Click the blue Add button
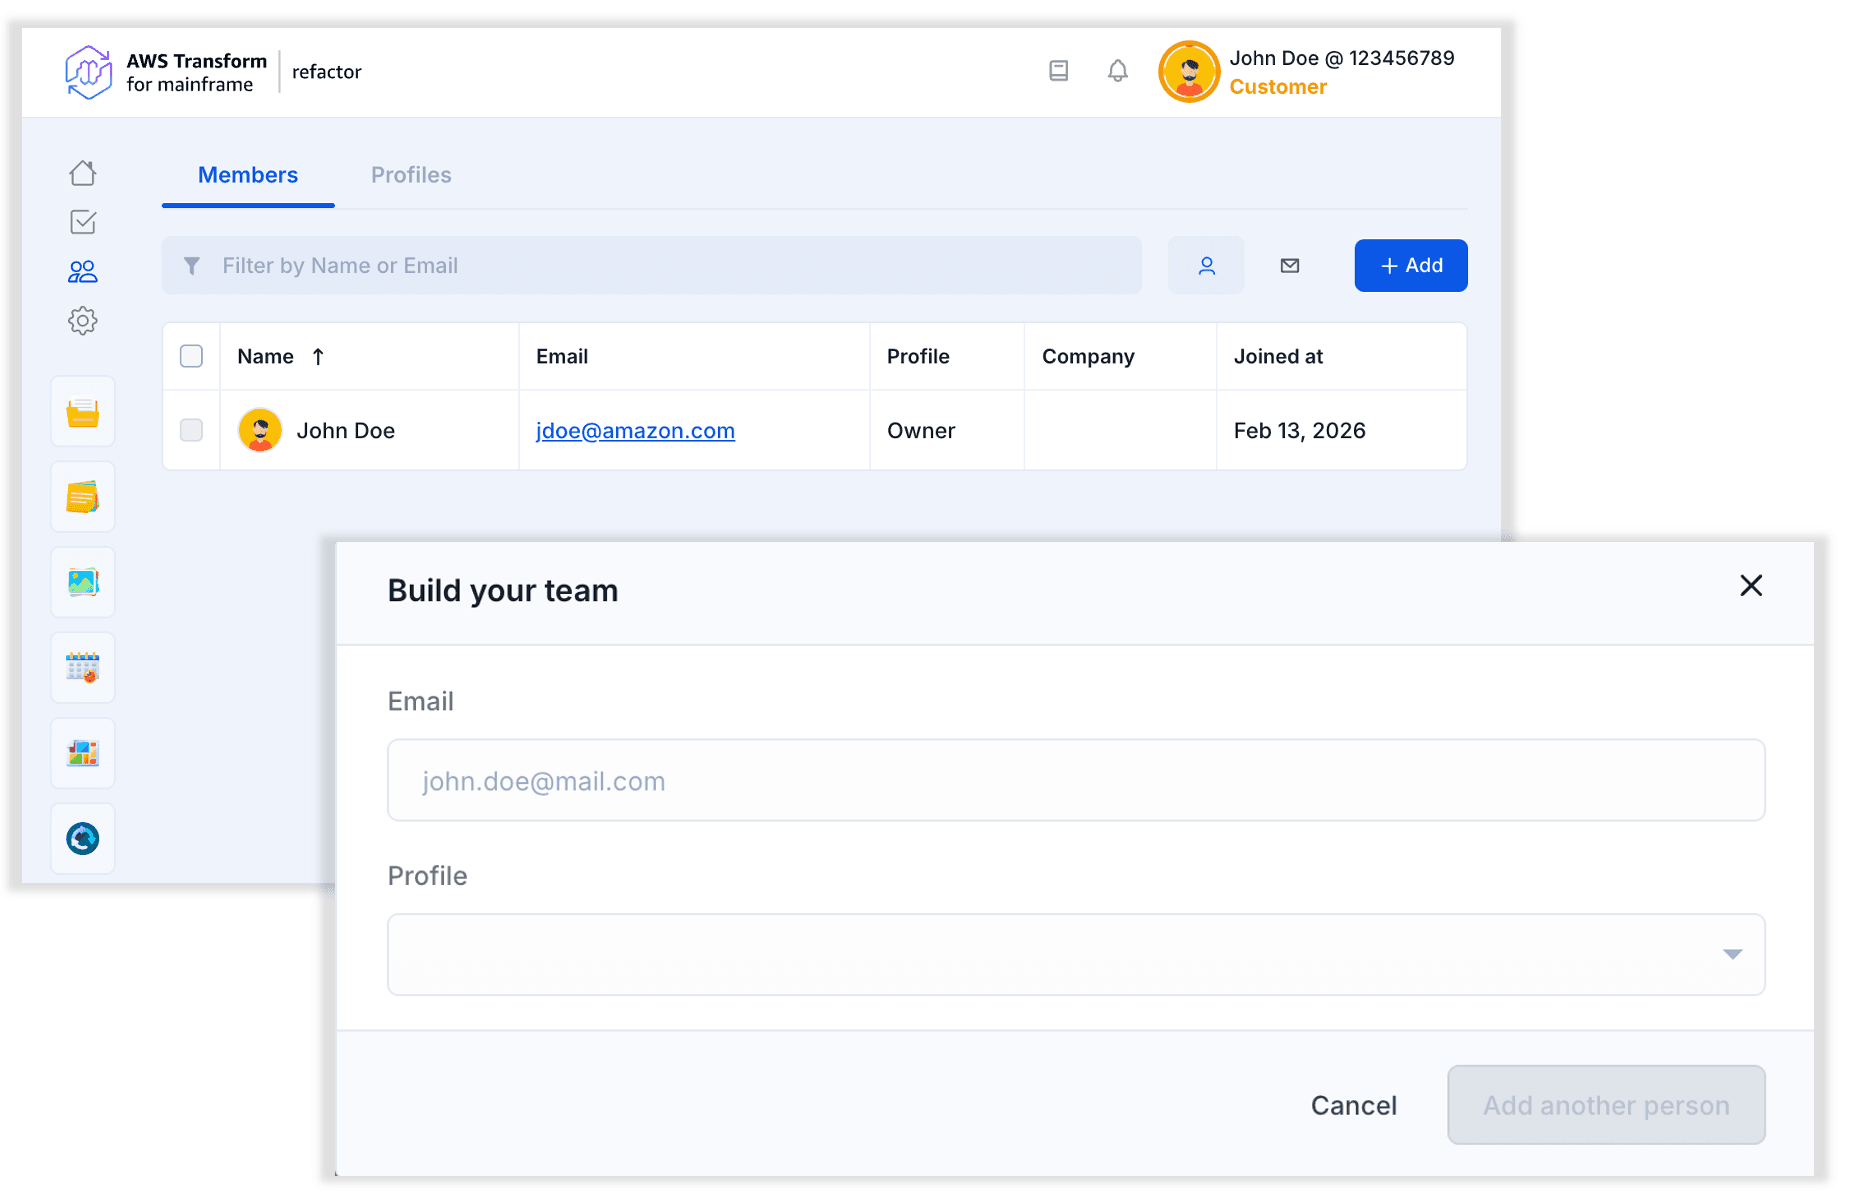Viewport: 1852px width, 1204px height. pyautogui.click(x=1410, y=266)
